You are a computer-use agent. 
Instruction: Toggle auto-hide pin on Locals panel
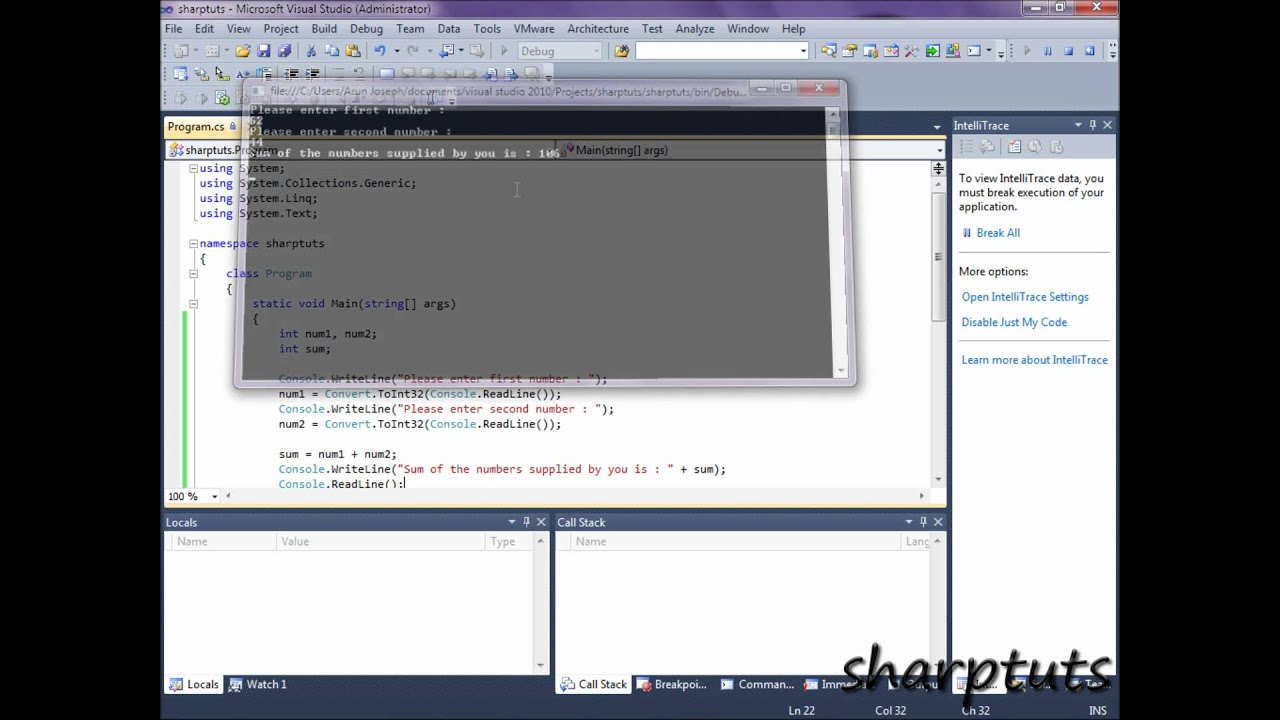526,522
